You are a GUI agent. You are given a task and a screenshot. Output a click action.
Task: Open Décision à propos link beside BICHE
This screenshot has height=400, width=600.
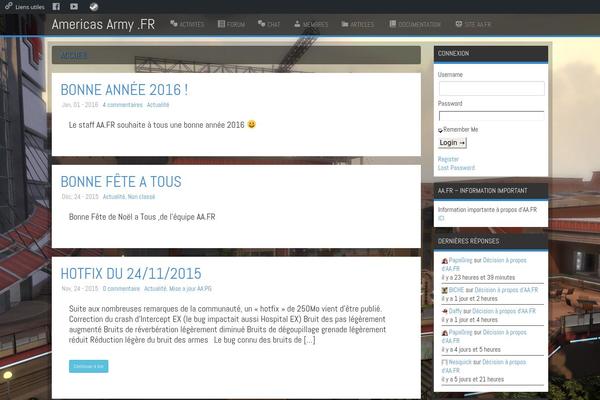(506, 290)
